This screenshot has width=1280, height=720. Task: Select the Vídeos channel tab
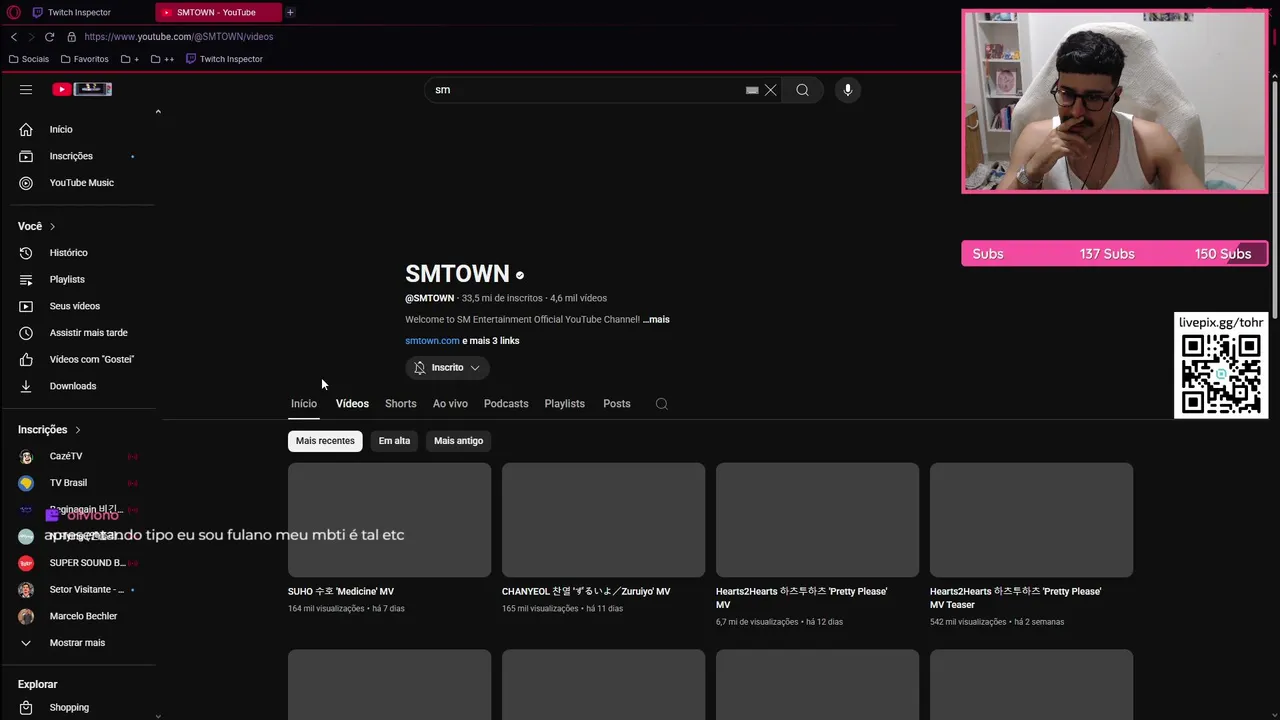tap(352, 404)
